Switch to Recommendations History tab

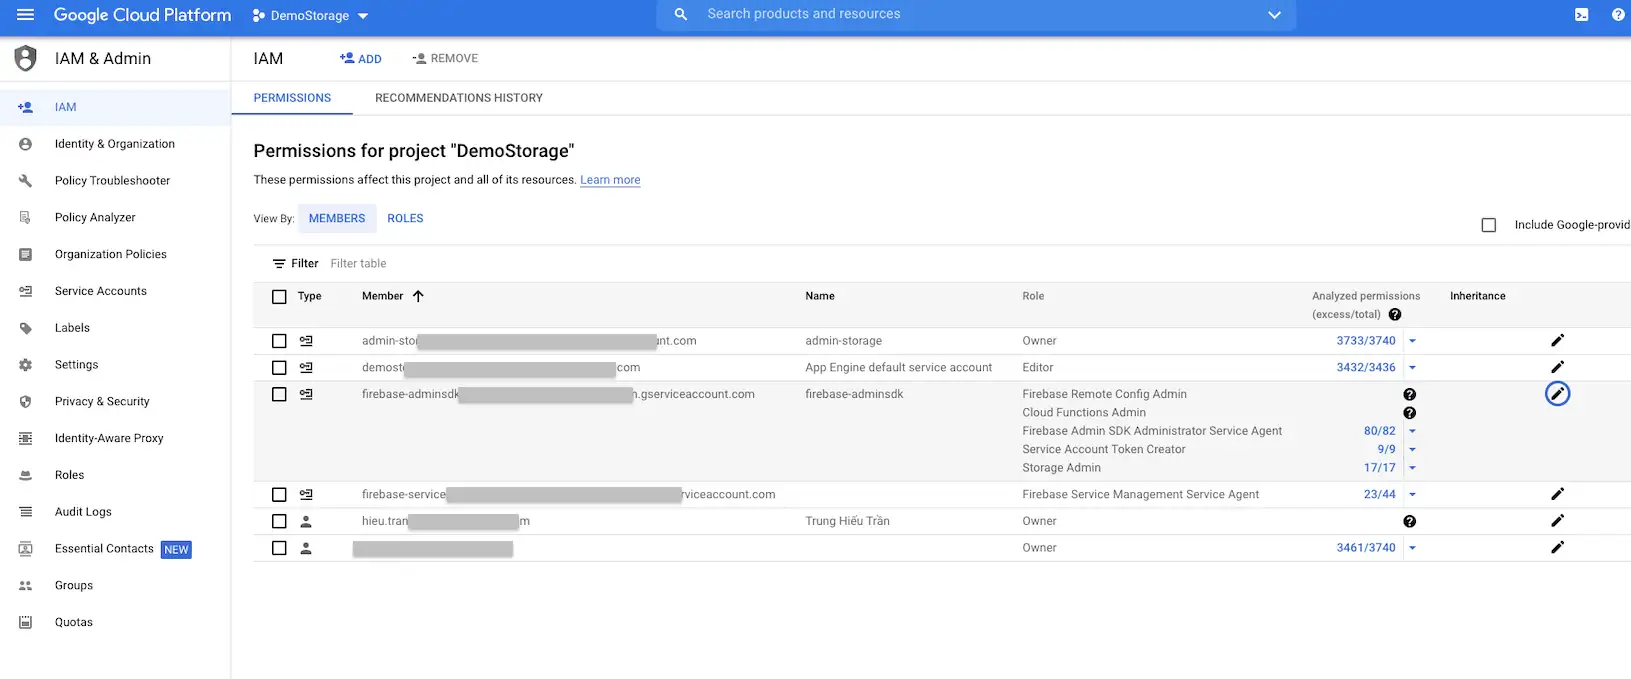(458, 98)
